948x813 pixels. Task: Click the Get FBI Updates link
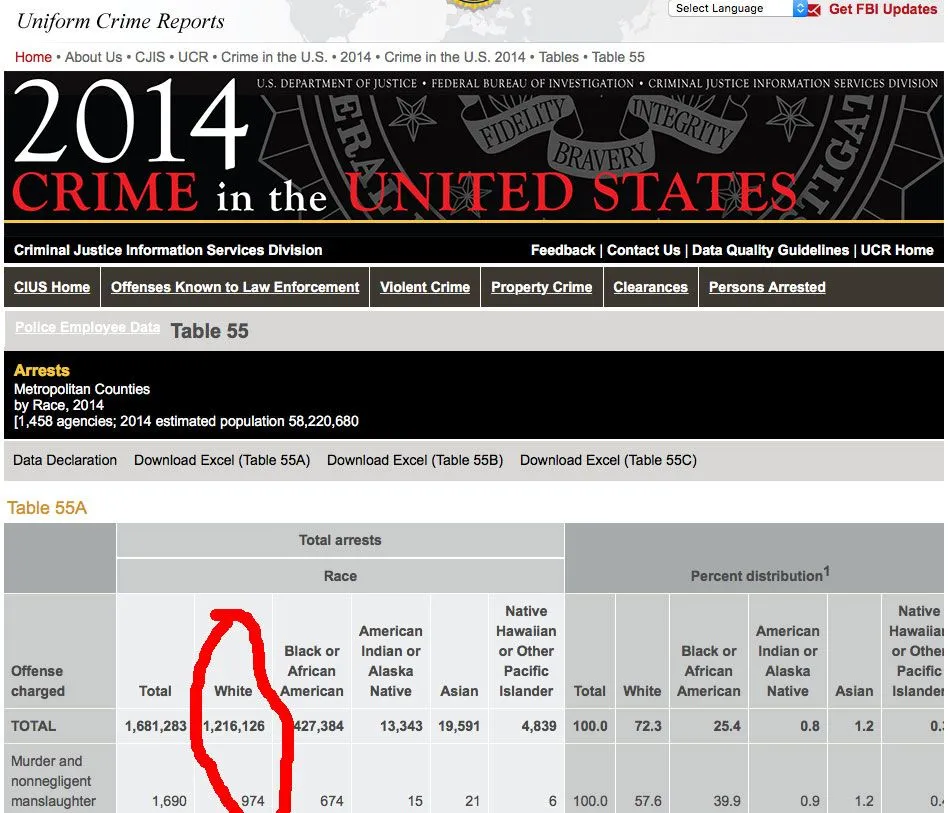(x=882, y=10)
